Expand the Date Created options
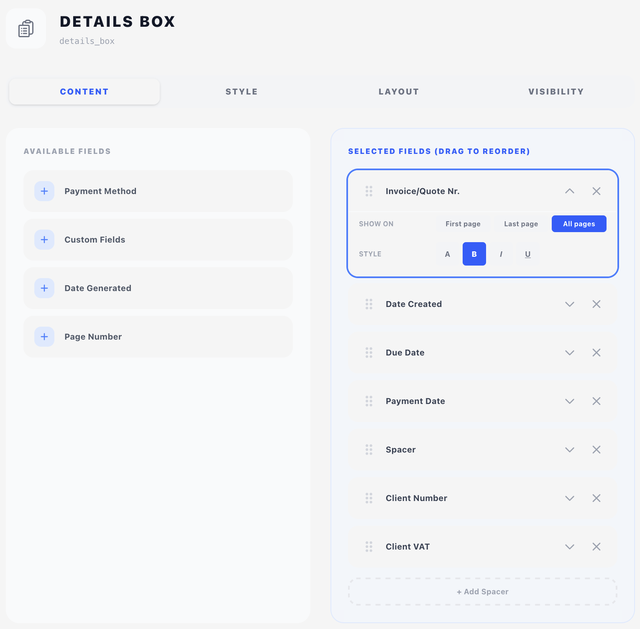The width and height of the screenshot is (640, 629). tap(569, 304)
